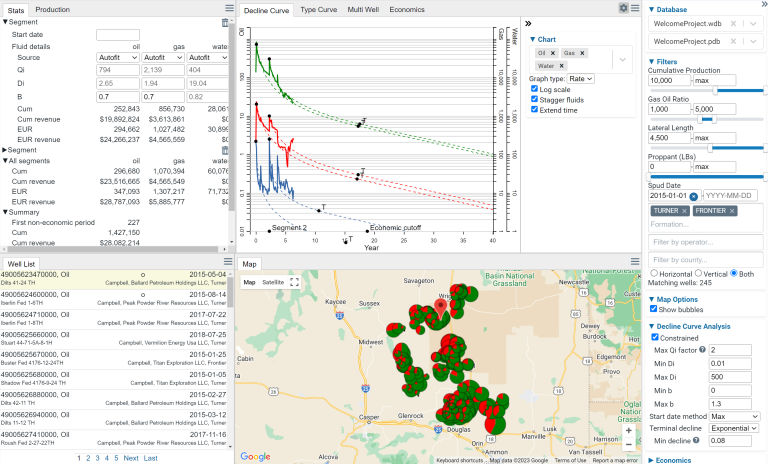Switch to the Multi Well tab
This screenshot has width=768, height=464.
tap(363, 9)
